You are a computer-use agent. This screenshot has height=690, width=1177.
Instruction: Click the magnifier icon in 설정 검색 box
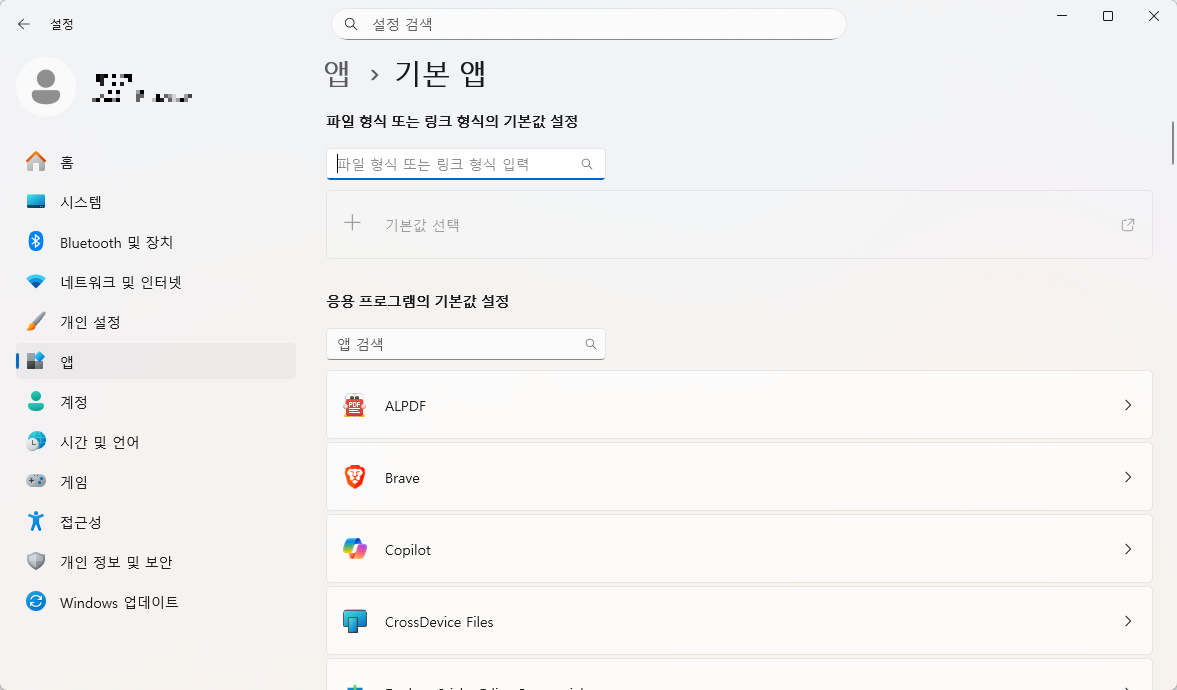(x=351, y=24)
